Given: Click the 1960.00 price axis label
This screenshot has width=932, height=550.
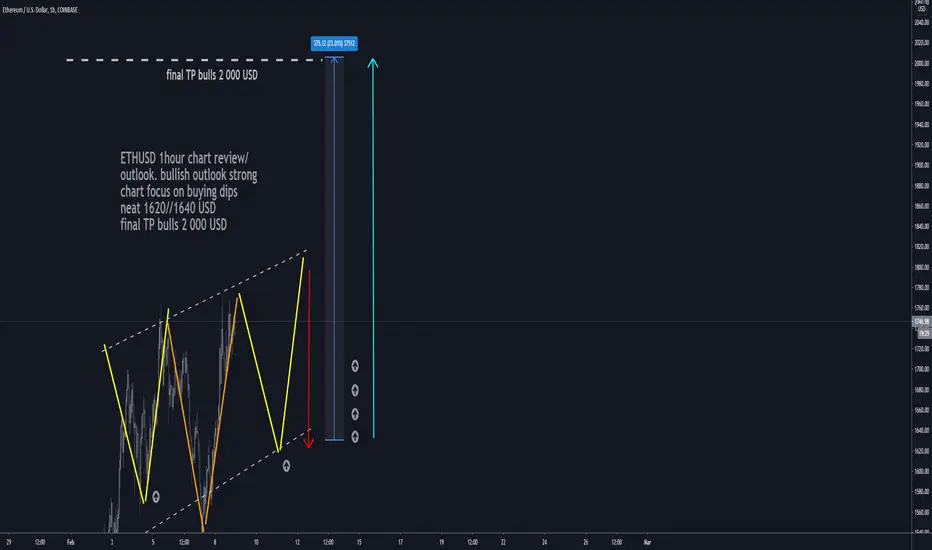Looking at the screenshot, I should point(922,104).
